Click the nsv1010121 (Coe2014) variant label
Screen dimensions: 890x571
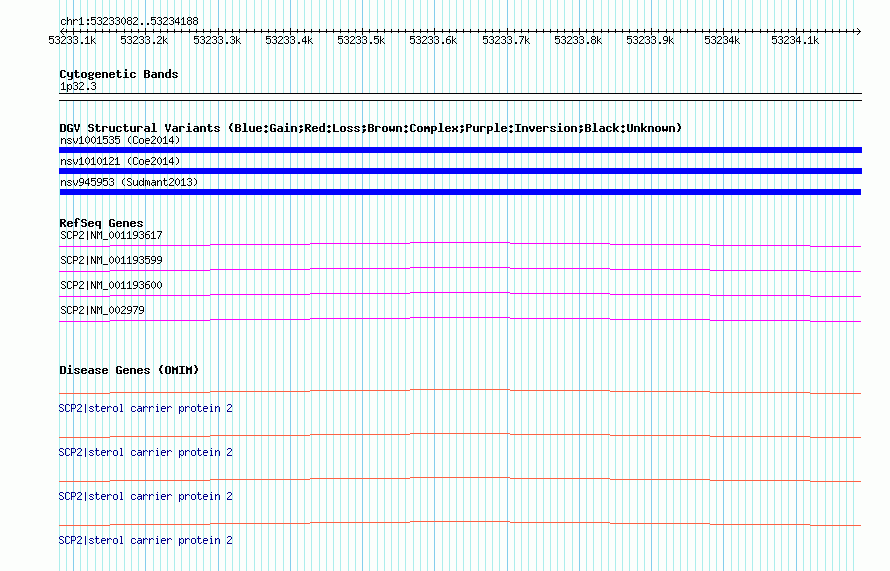tap(120, 161)
